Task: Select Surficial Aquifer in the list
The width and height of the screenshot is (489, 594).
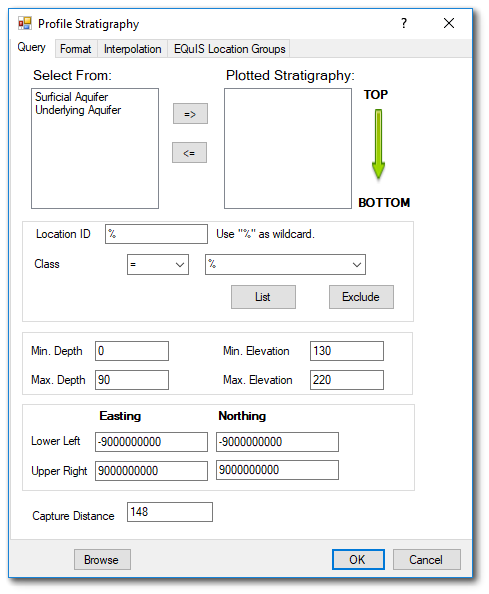Action: click(x=72, y=97)
